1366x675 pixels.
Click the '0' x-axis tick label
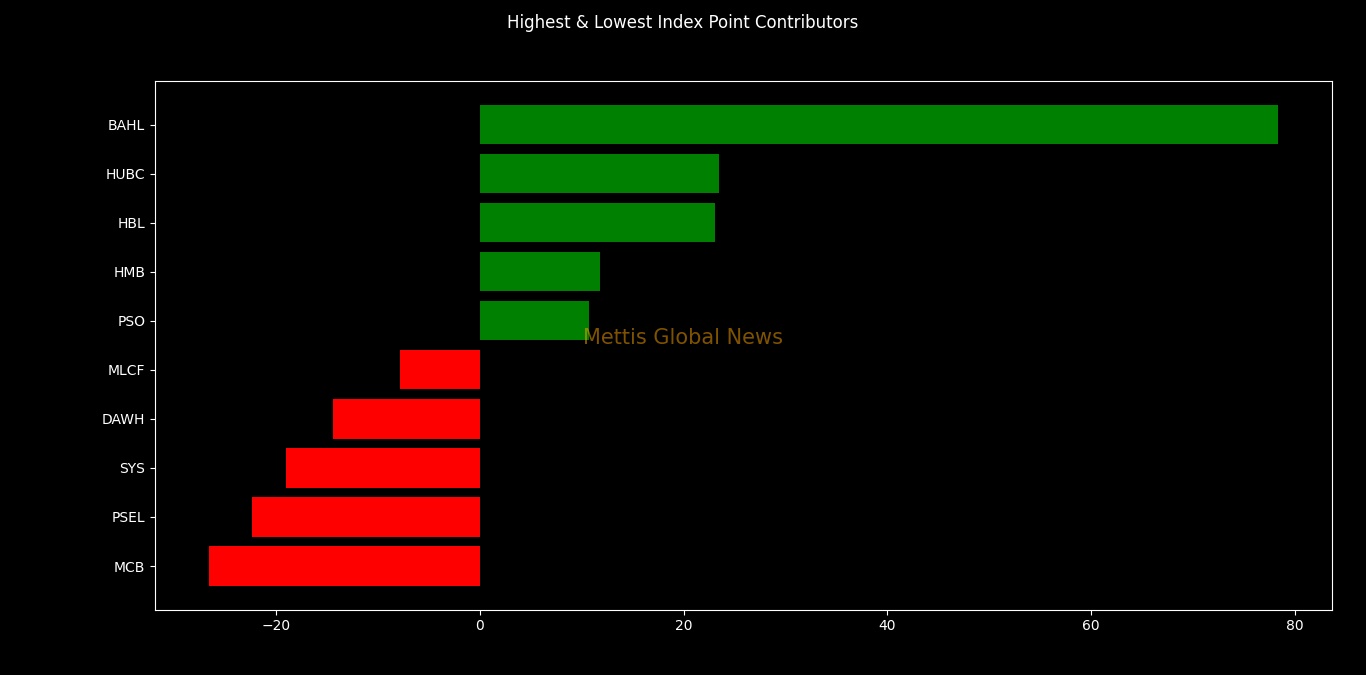point(480,626)
